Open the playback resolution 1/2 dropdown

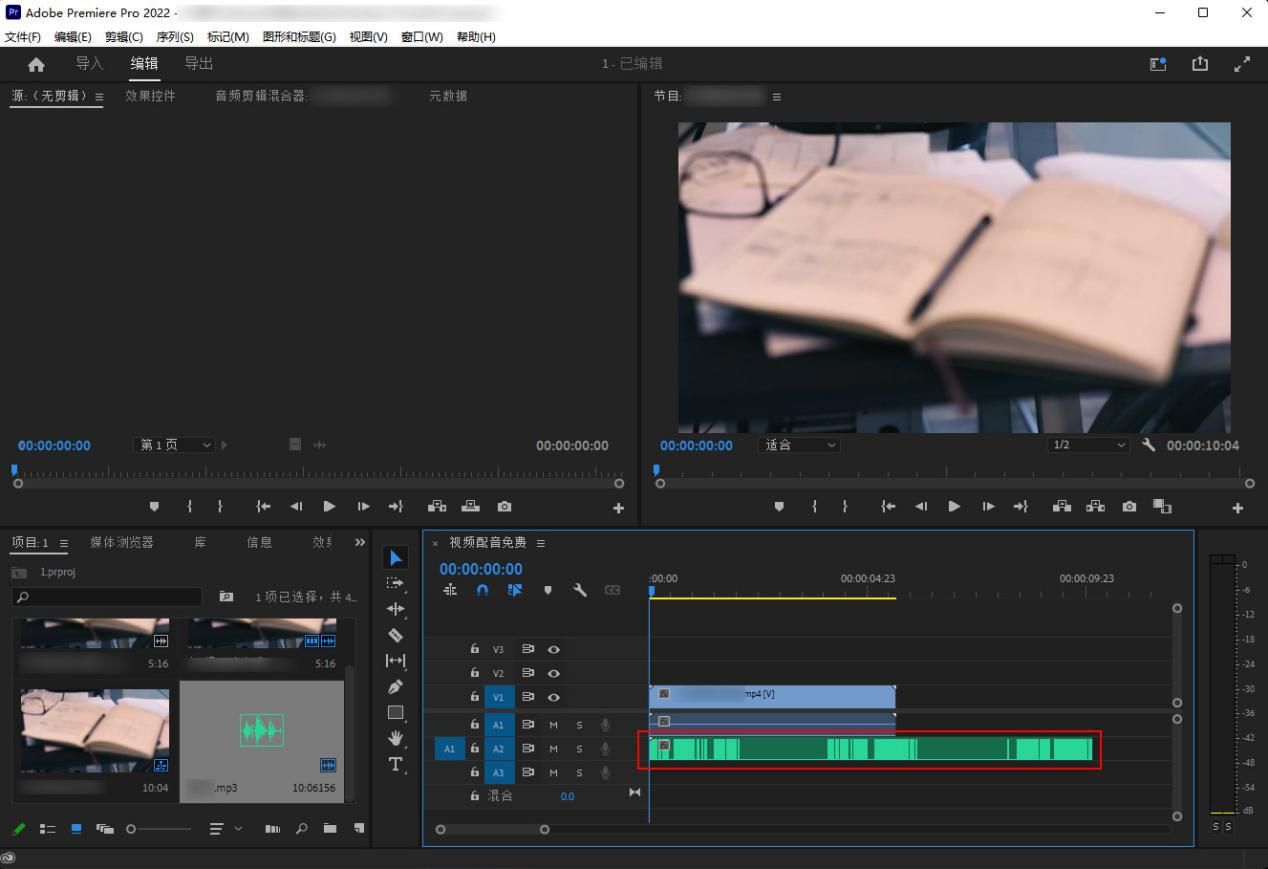pyautogui.click(x=1088, y=445)
